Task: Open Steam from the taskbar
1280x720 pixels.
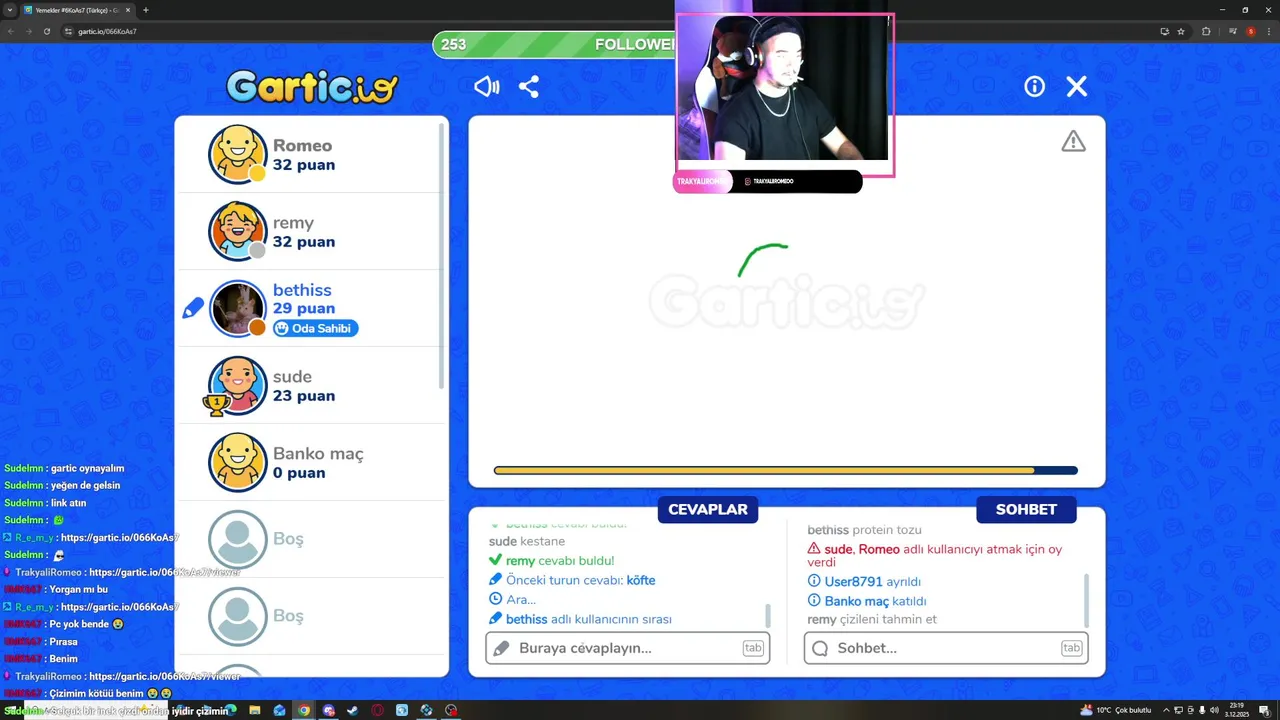Action: click(352, 710)
